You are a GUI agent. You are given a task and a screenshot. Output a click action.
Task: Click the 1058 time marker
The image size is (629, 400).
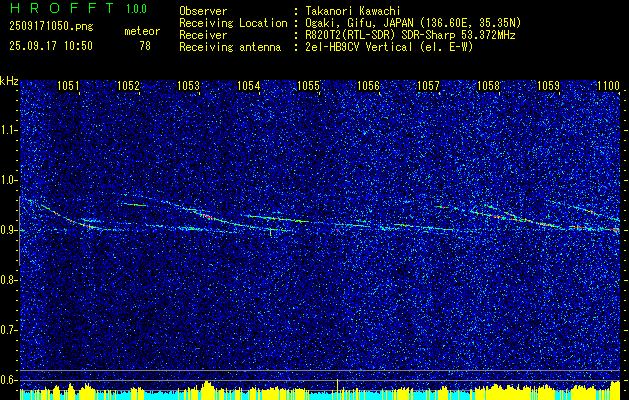pyautogui.click(x=489, y=85)
